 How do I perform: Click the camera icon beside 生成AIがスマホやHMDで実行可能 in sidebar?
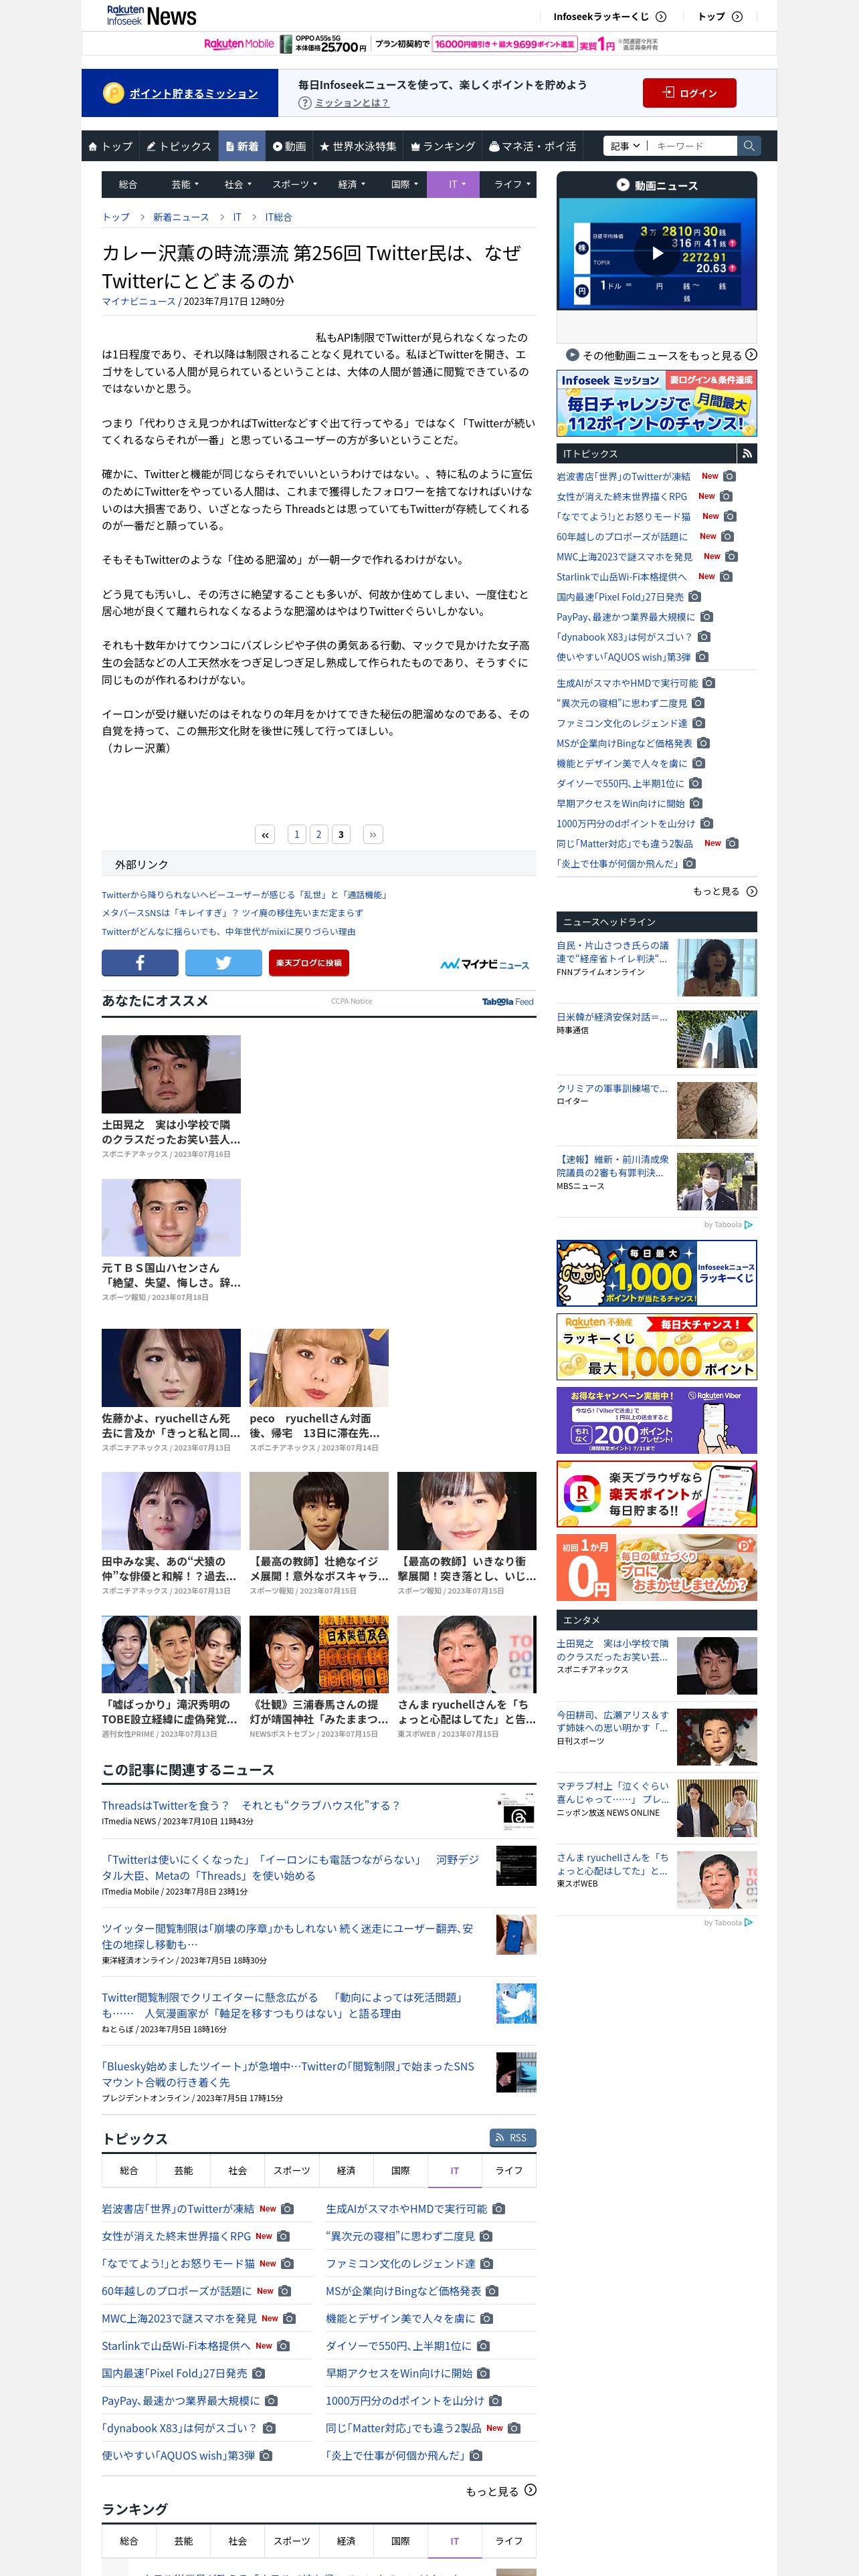pyautogui.click(x=709, y=683)
